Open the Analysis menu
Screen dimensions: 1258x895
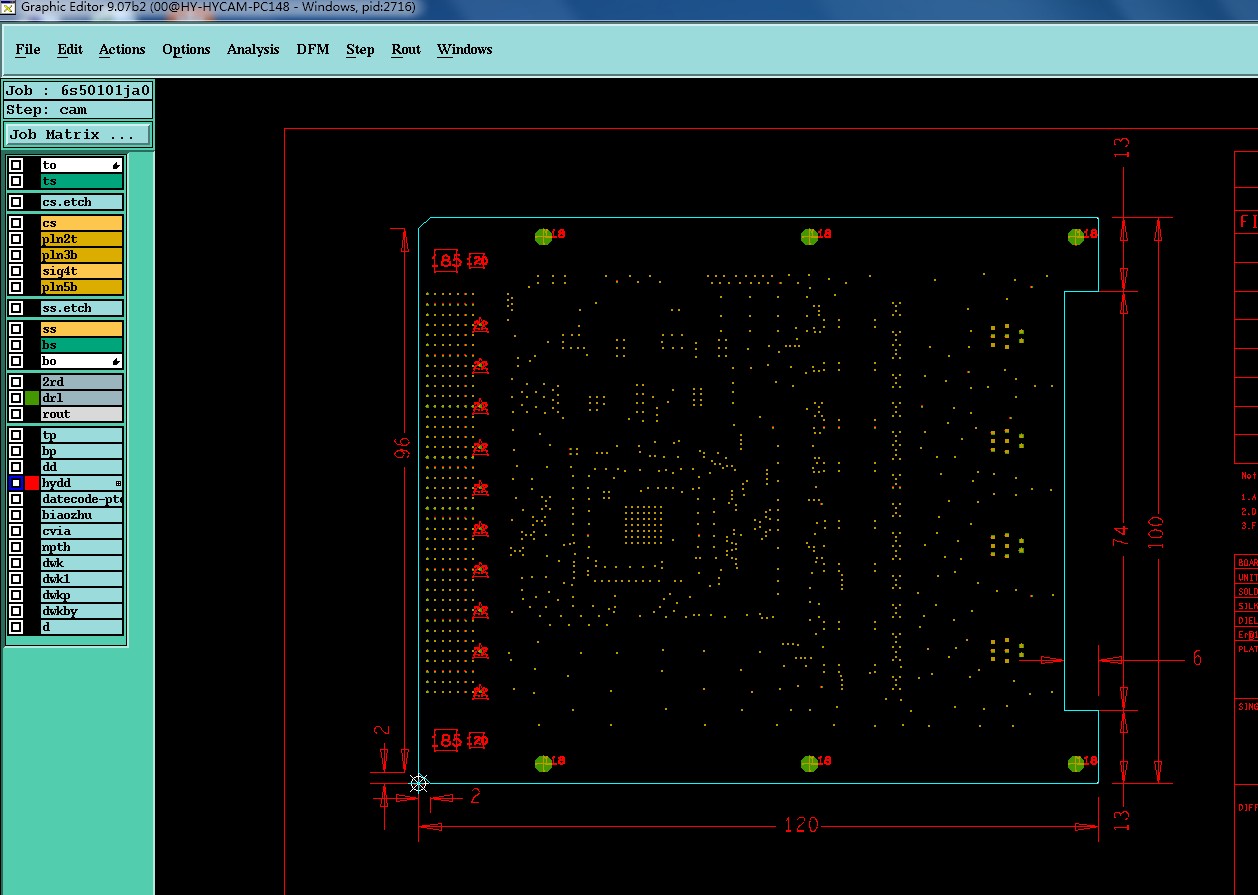click(x=253, y=49)
